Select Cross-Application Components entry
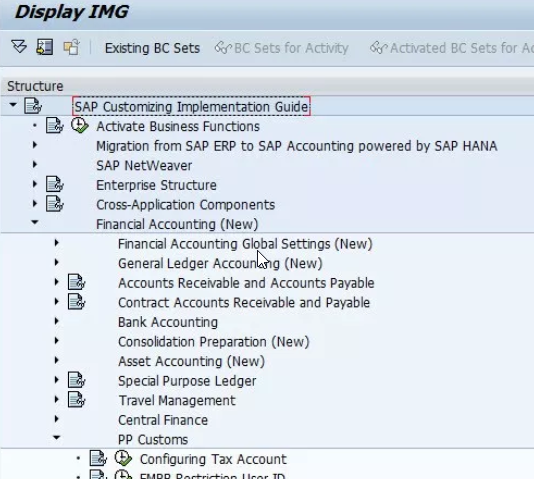This screenshot has height=479, width=534. [x=186, y=205]
